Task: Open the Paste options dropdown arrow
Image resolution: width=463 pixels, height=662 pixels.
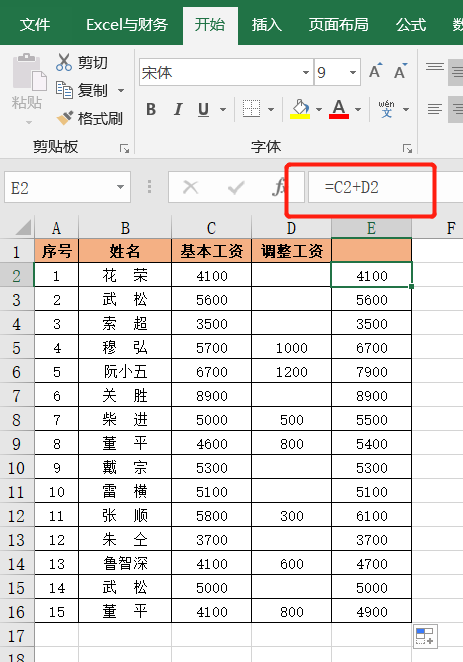Action: pyautogui.click(x=29, y=122)
